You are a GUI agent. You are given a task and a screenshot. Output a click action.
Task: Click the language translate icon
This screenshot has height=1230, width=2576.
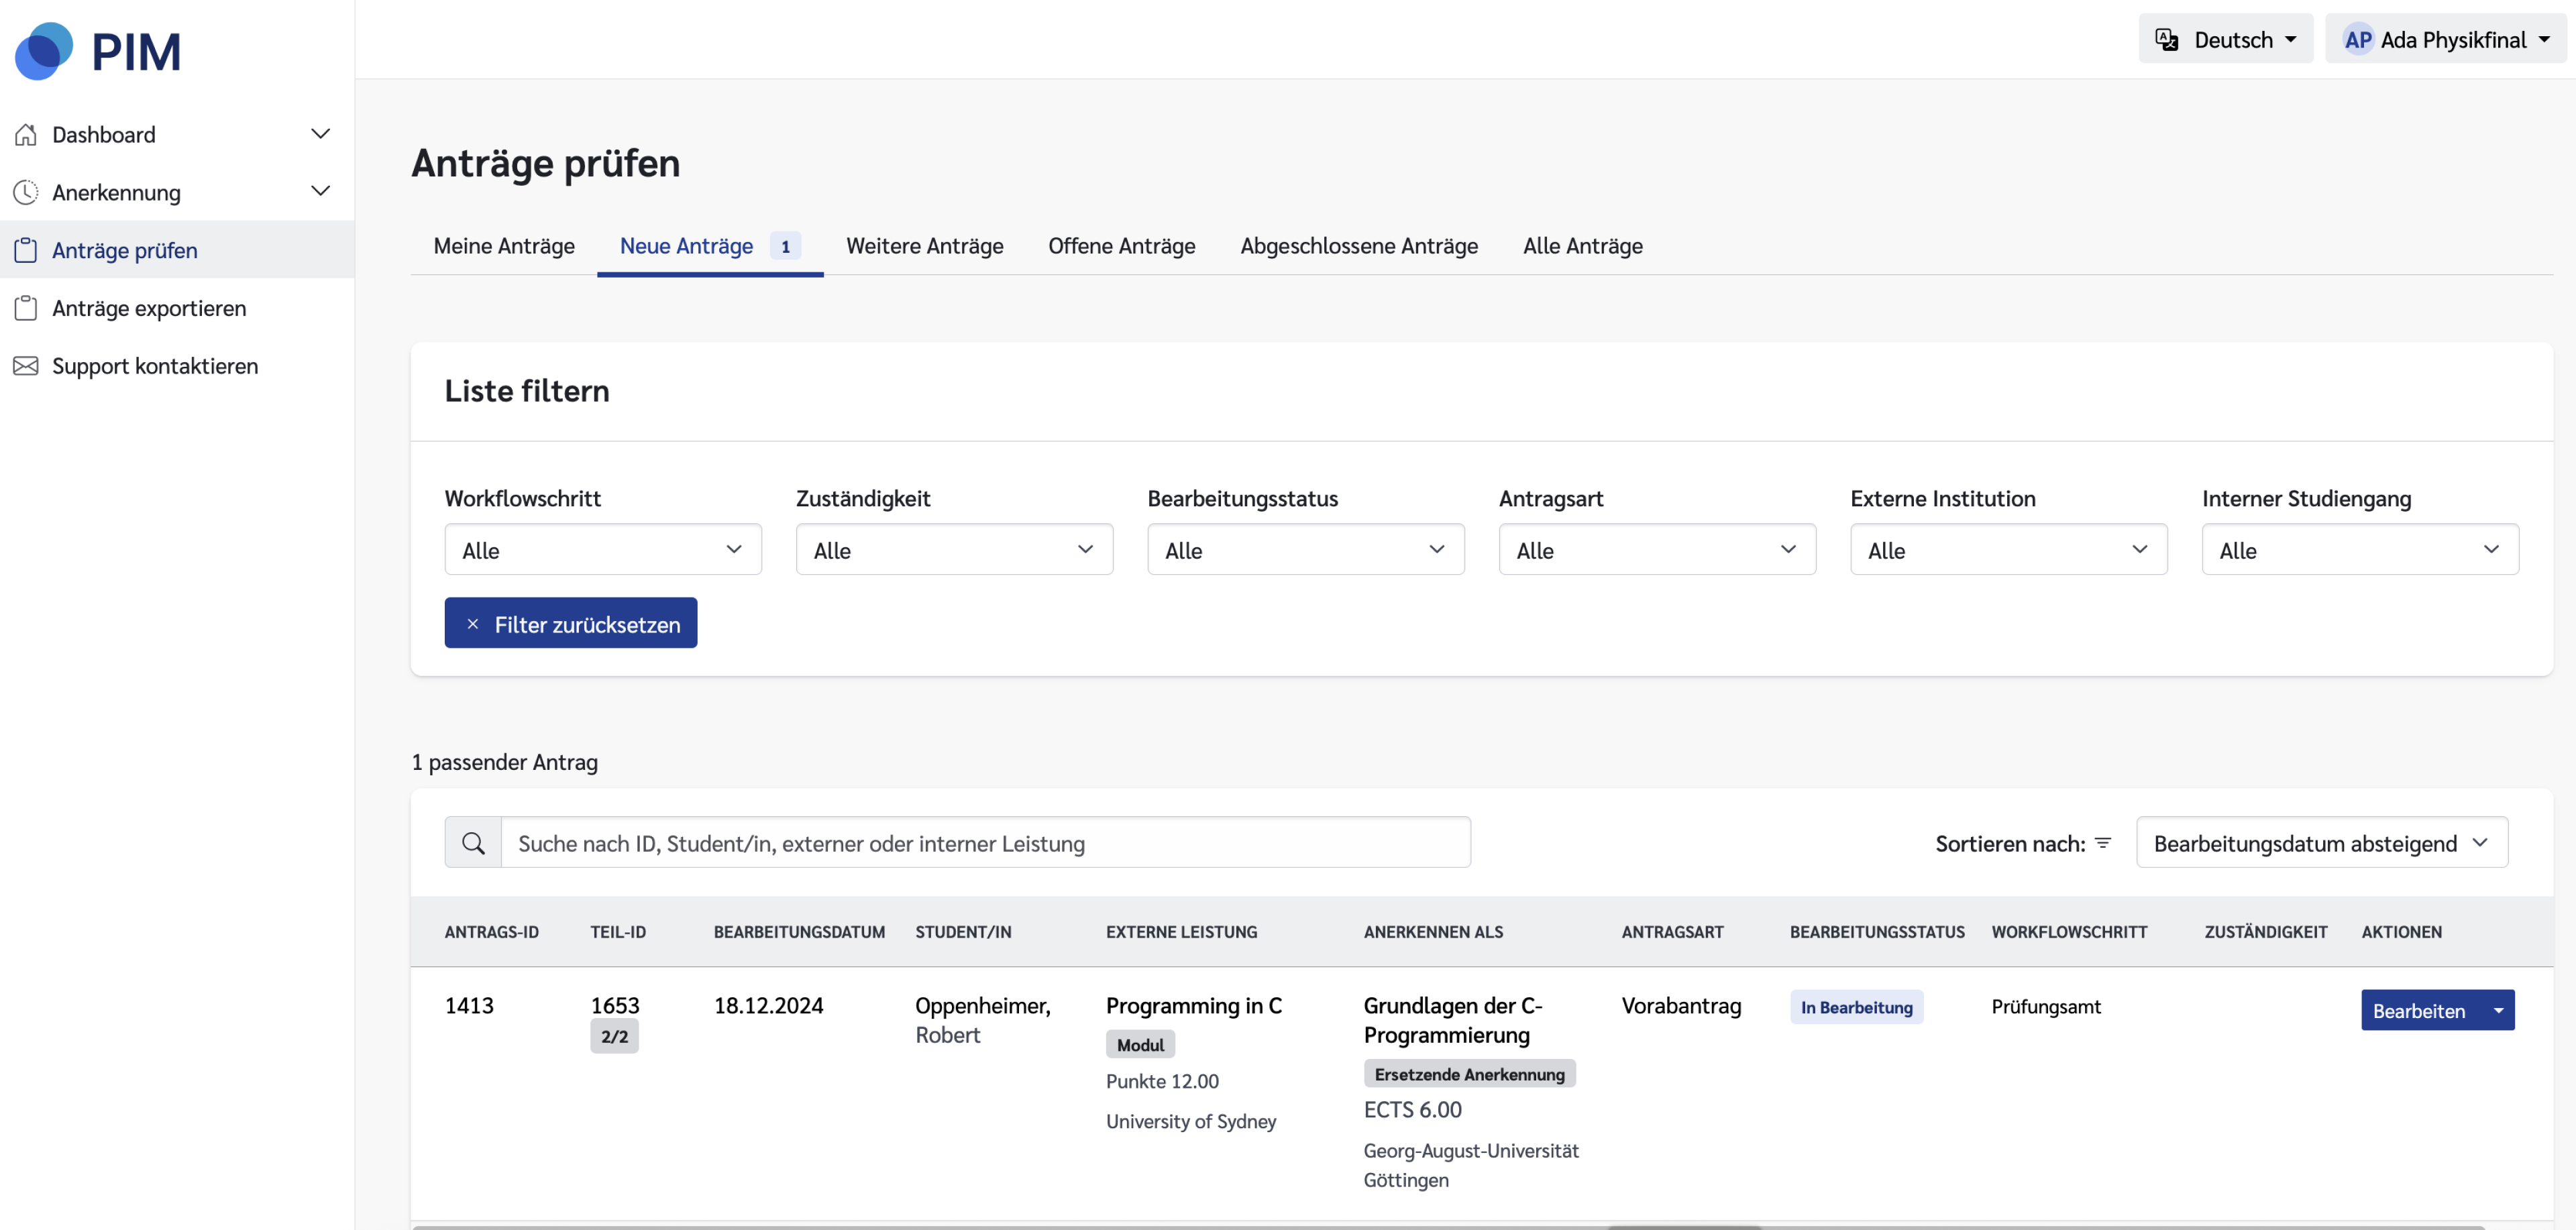(2167, 40)
